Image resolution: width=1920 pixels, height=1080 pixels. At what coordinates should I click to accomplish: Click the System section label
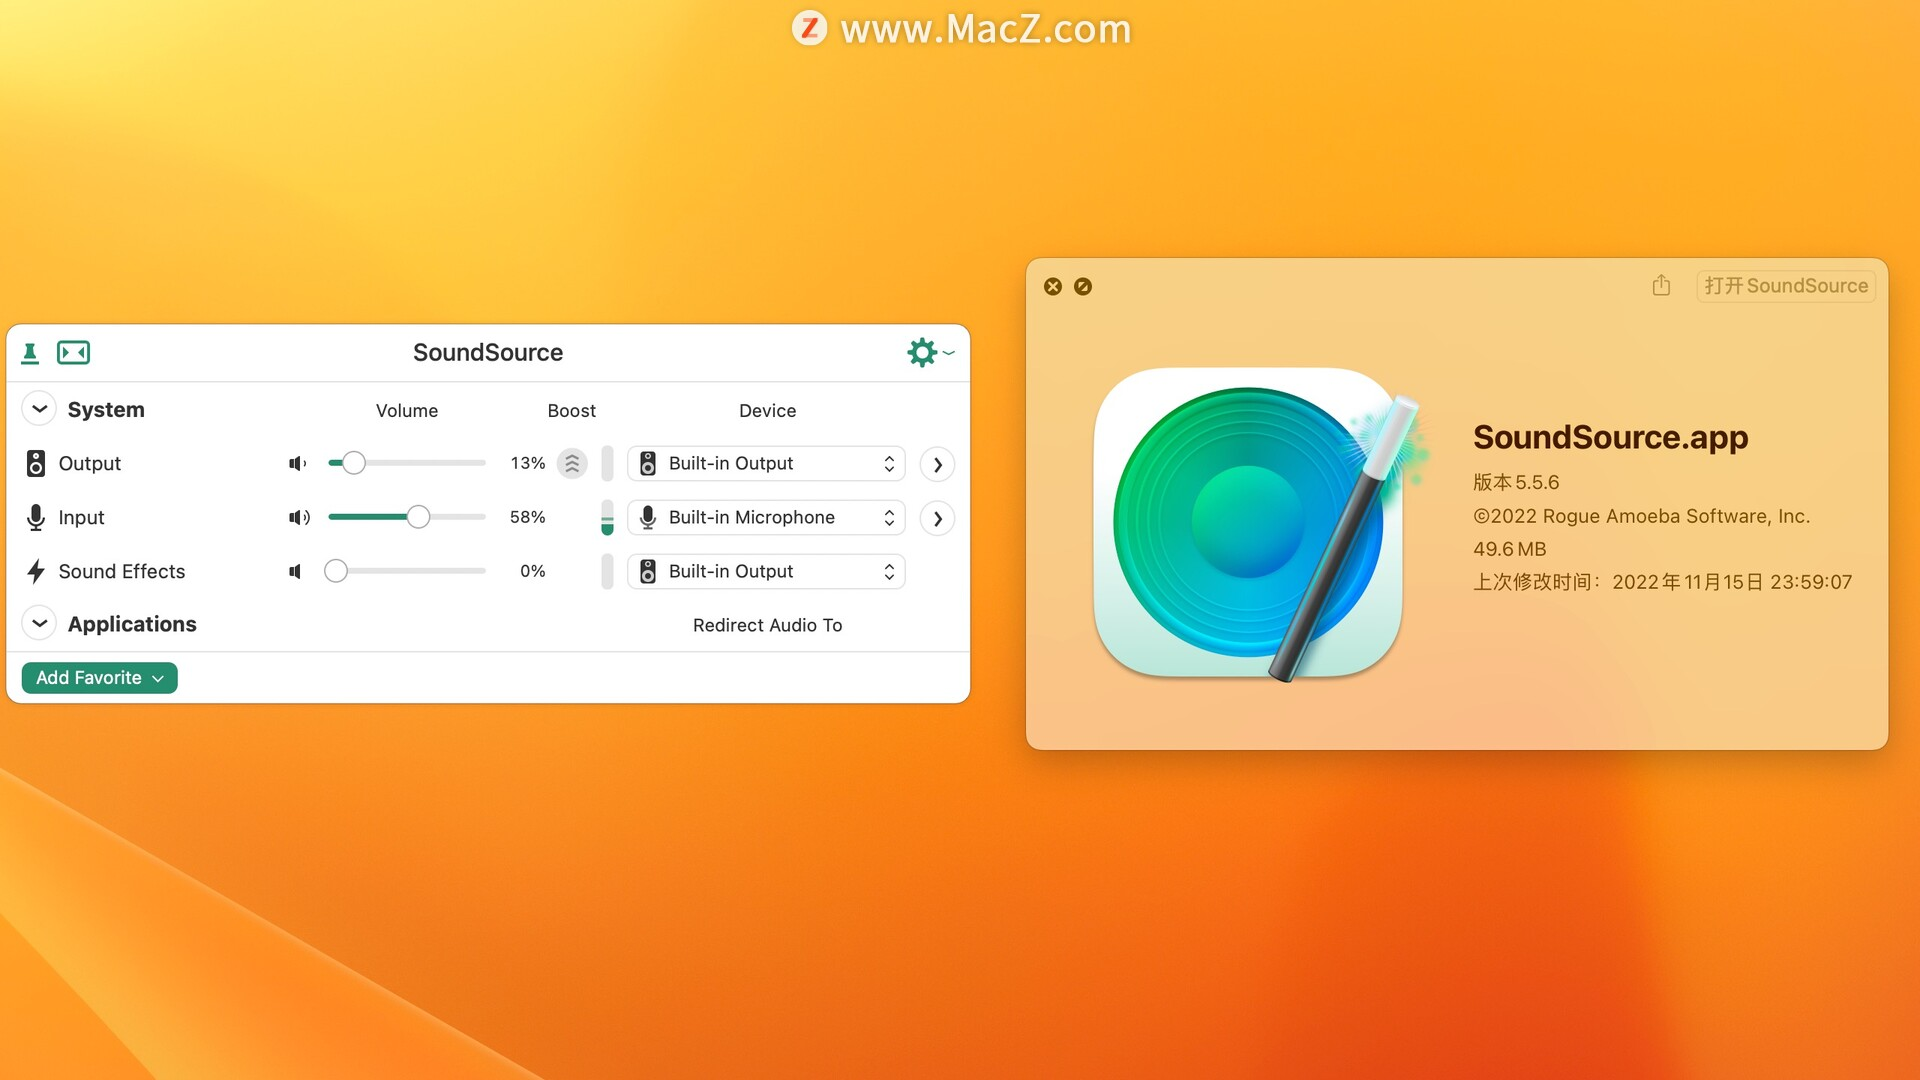[106, 410]
